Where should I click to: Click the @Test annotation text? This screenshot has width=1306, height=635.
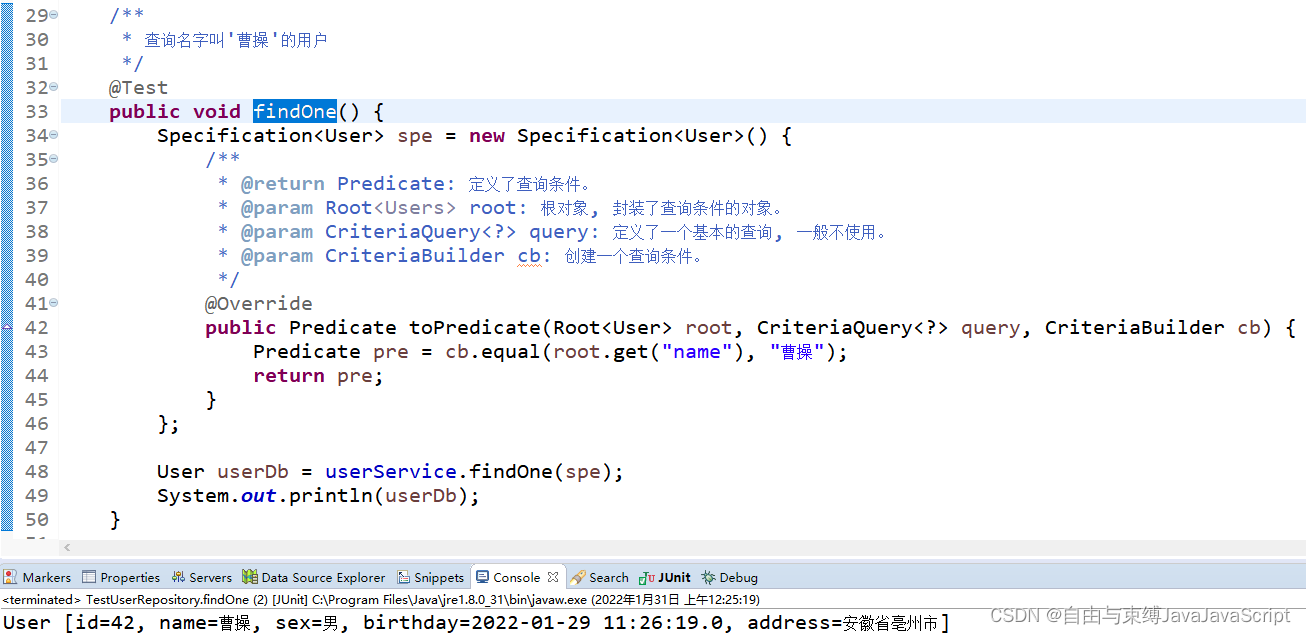(x=138, y=88)
